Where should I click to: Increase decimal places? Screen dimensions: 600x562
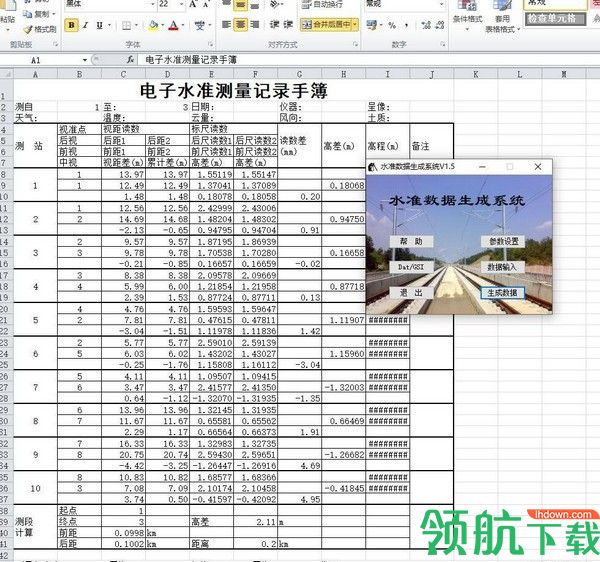[x=426, y=25]
